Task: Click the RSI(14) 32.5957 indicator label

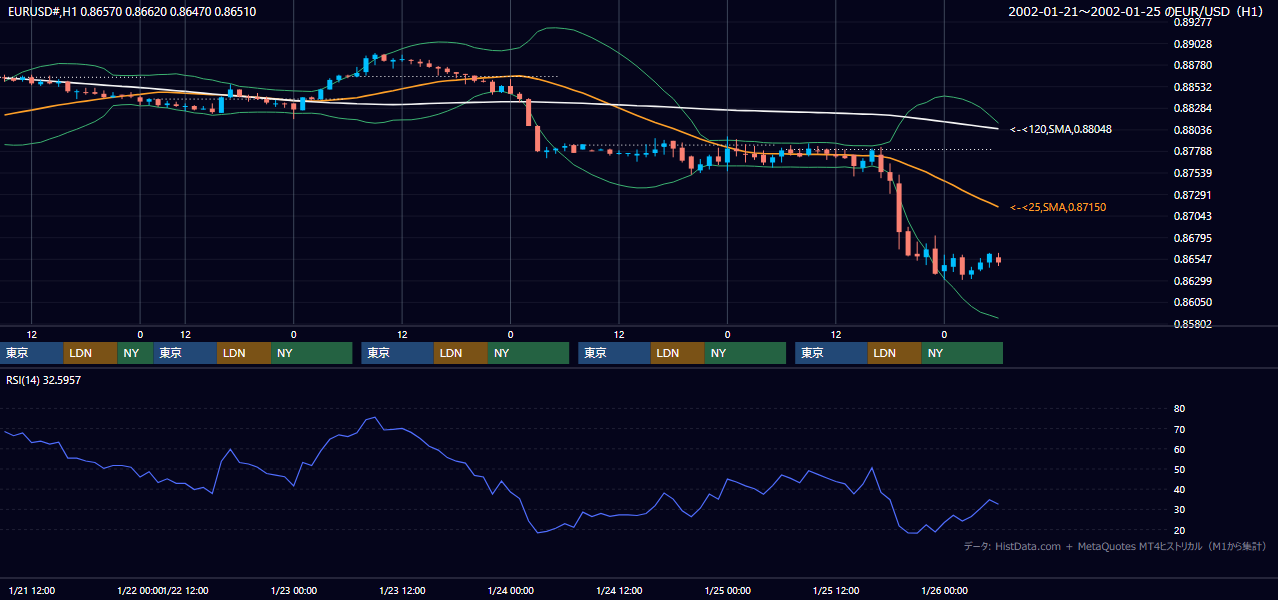Action: pyautogui.click(x=44, y=380)
